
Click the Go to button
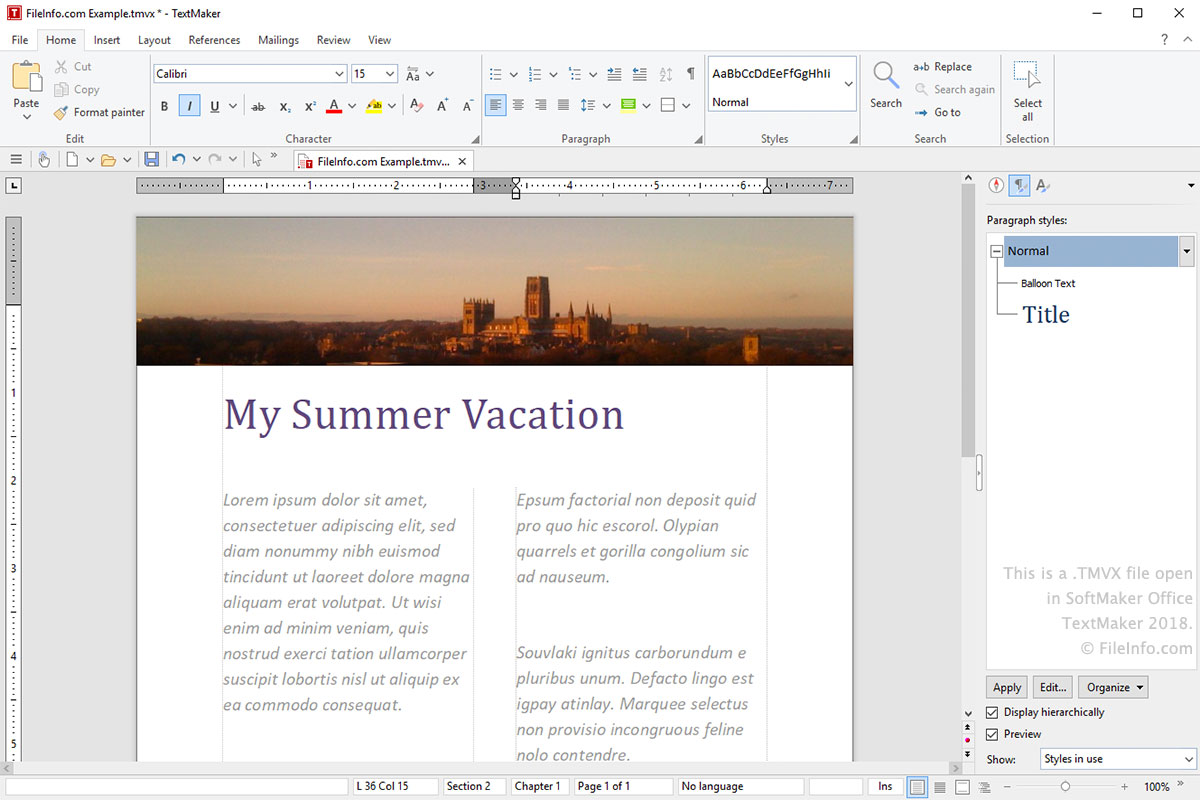[x=937, y=112]
